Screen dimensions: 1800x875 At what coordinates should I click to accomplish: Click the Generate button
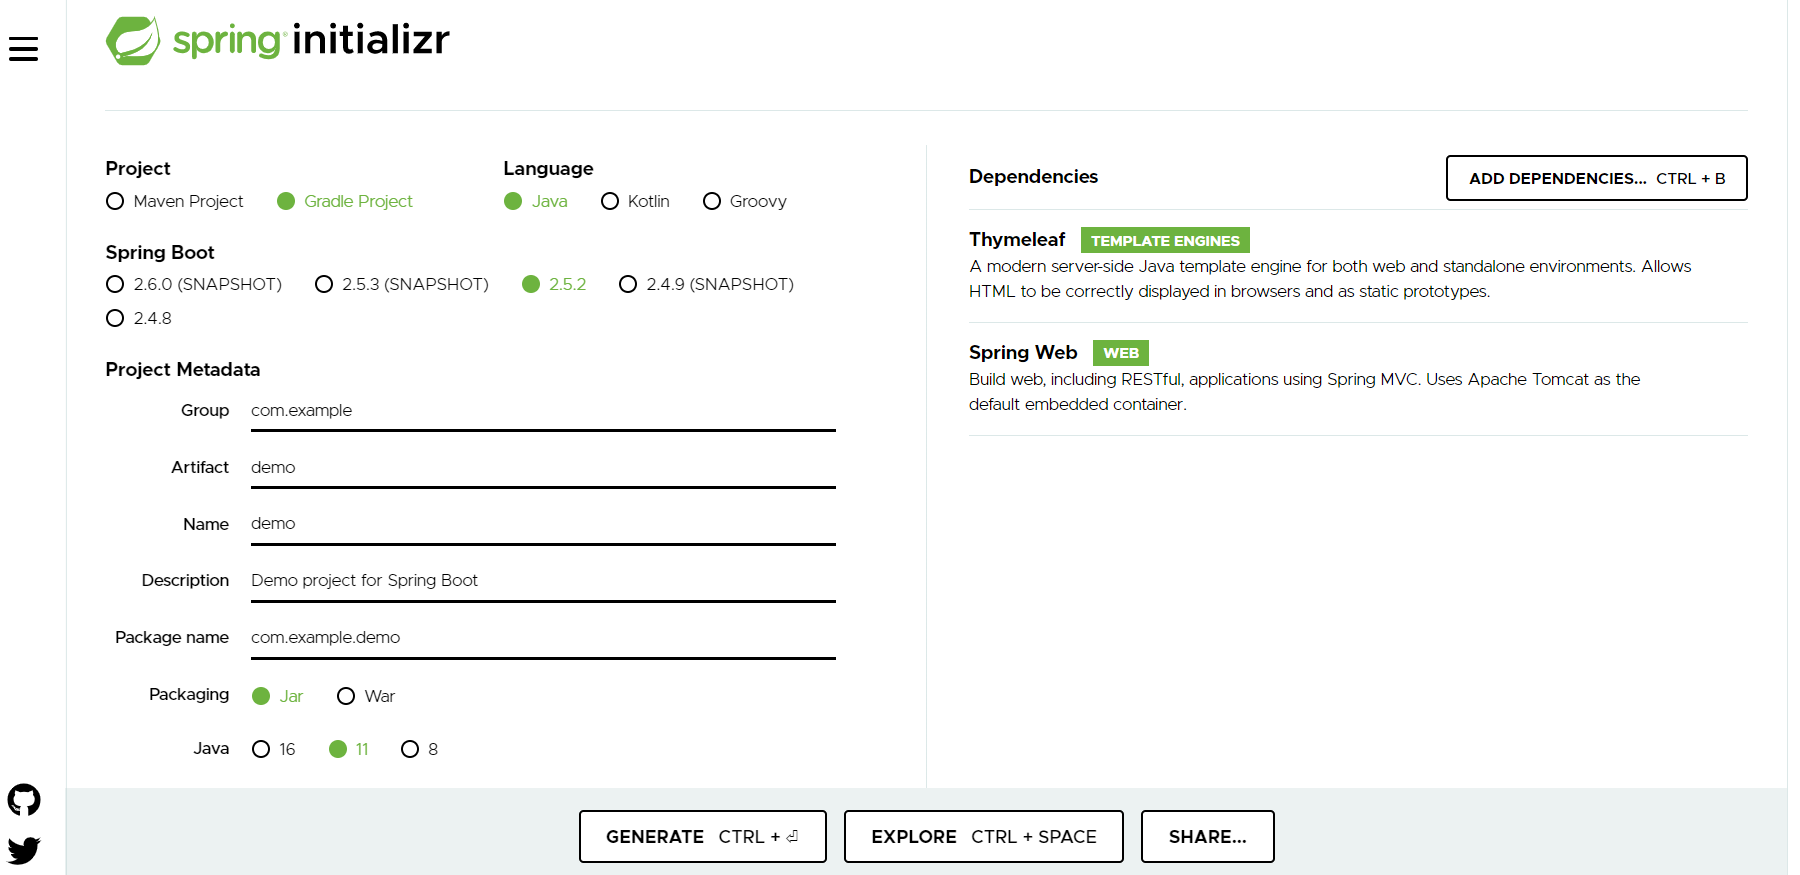coord(702,836)
